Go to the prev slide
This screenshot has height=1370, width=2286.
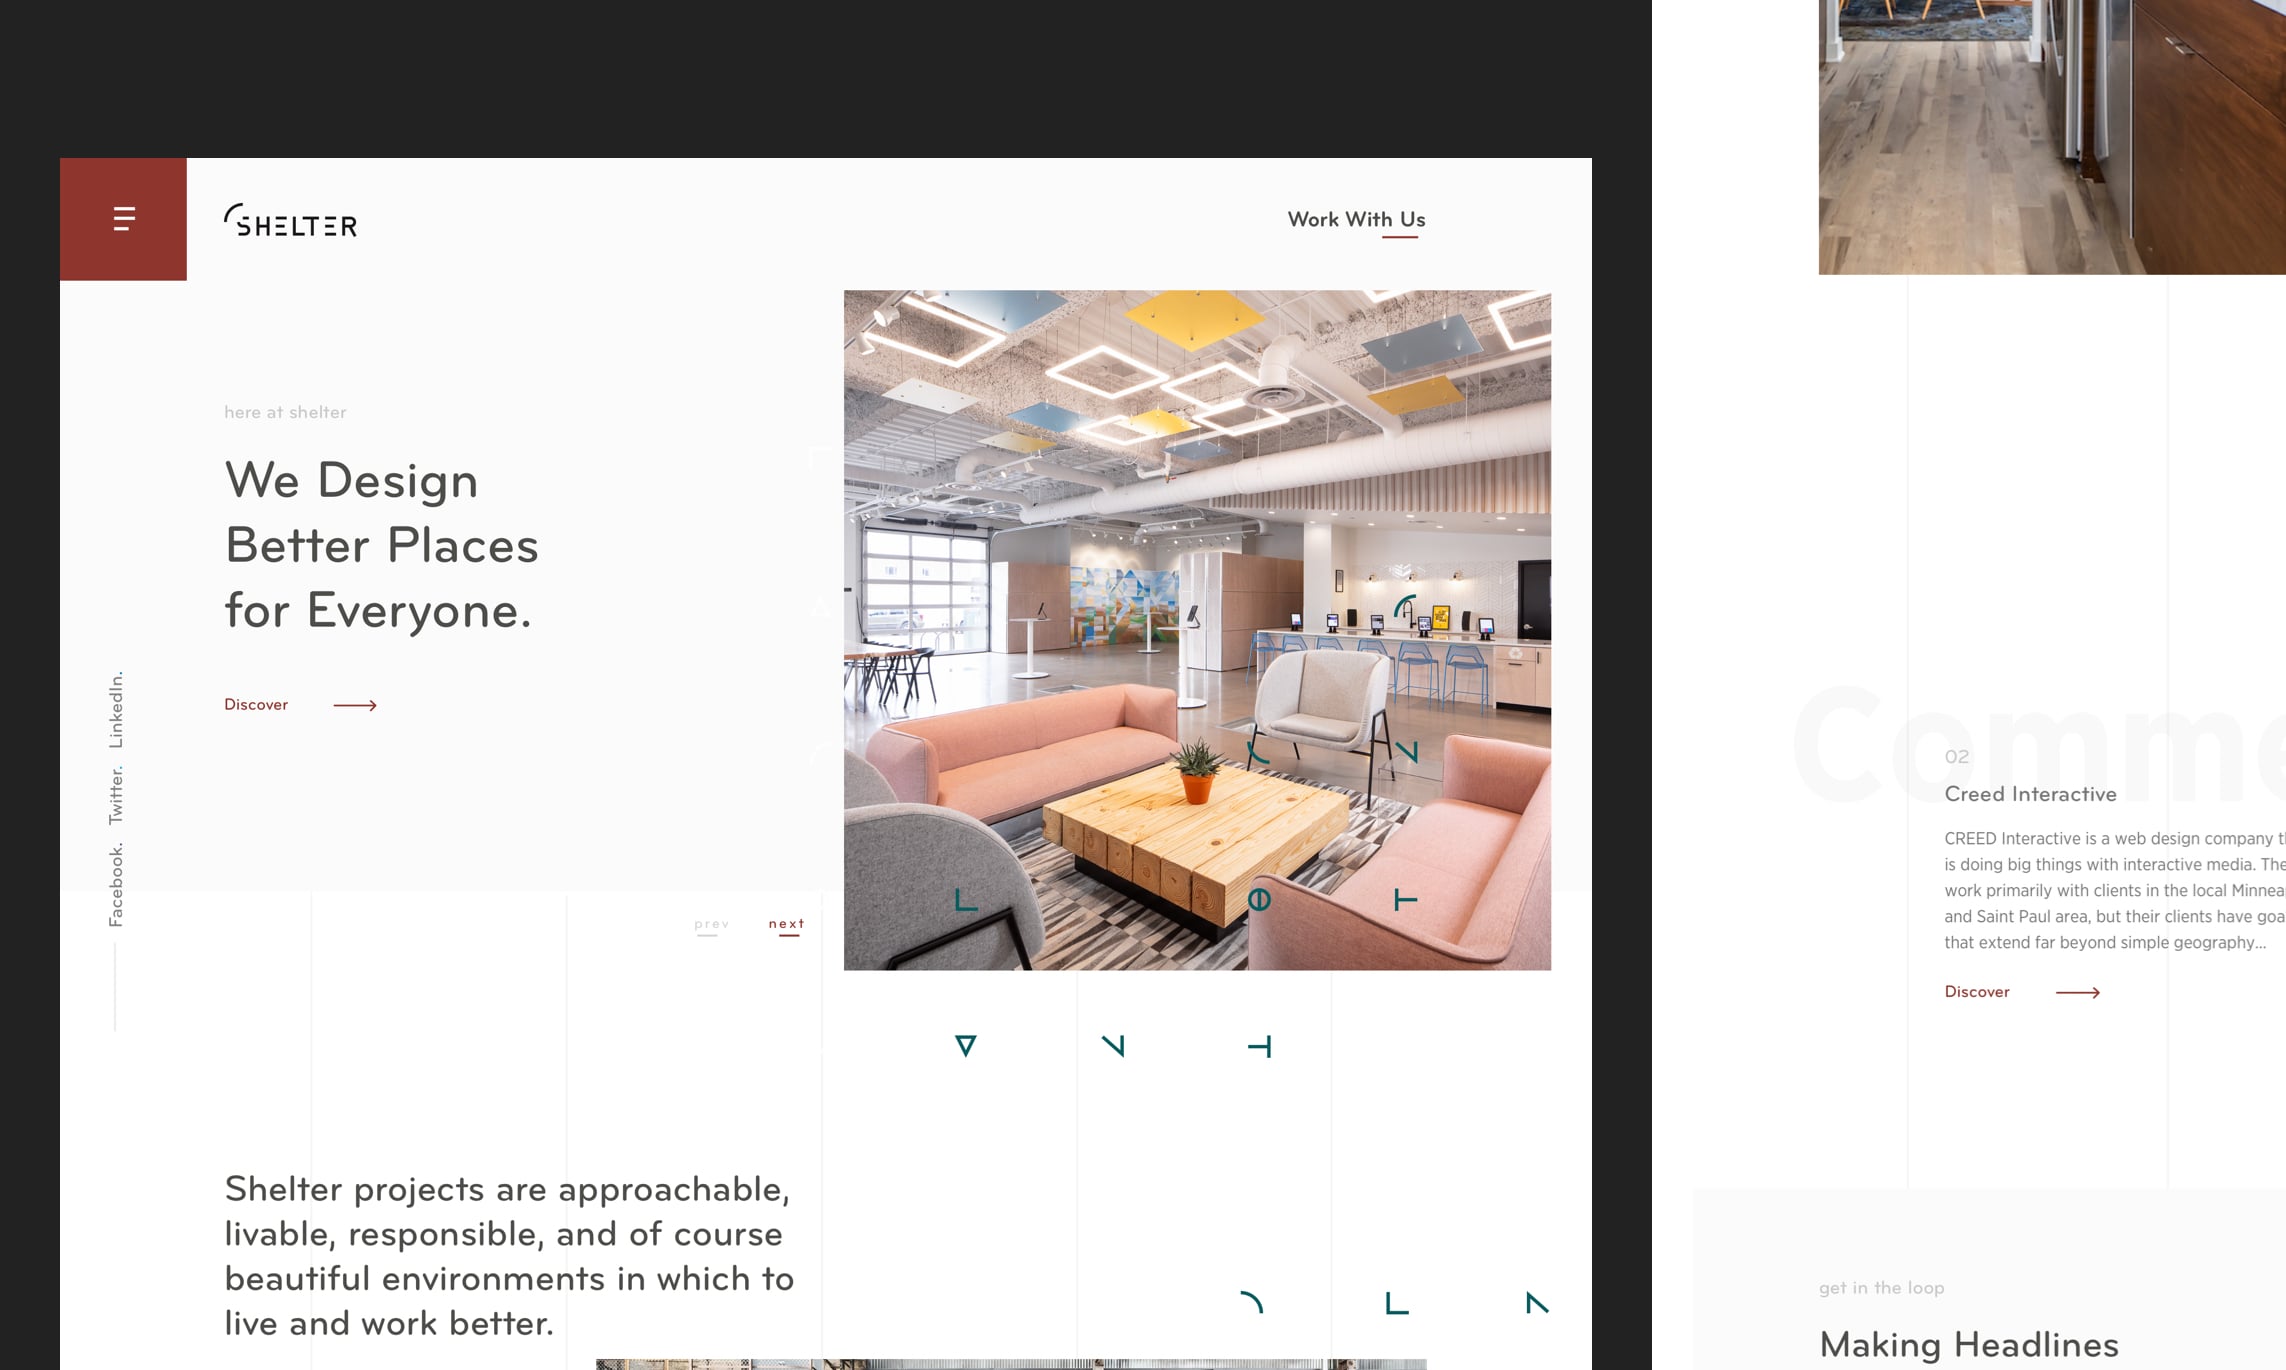pos(711,924)
